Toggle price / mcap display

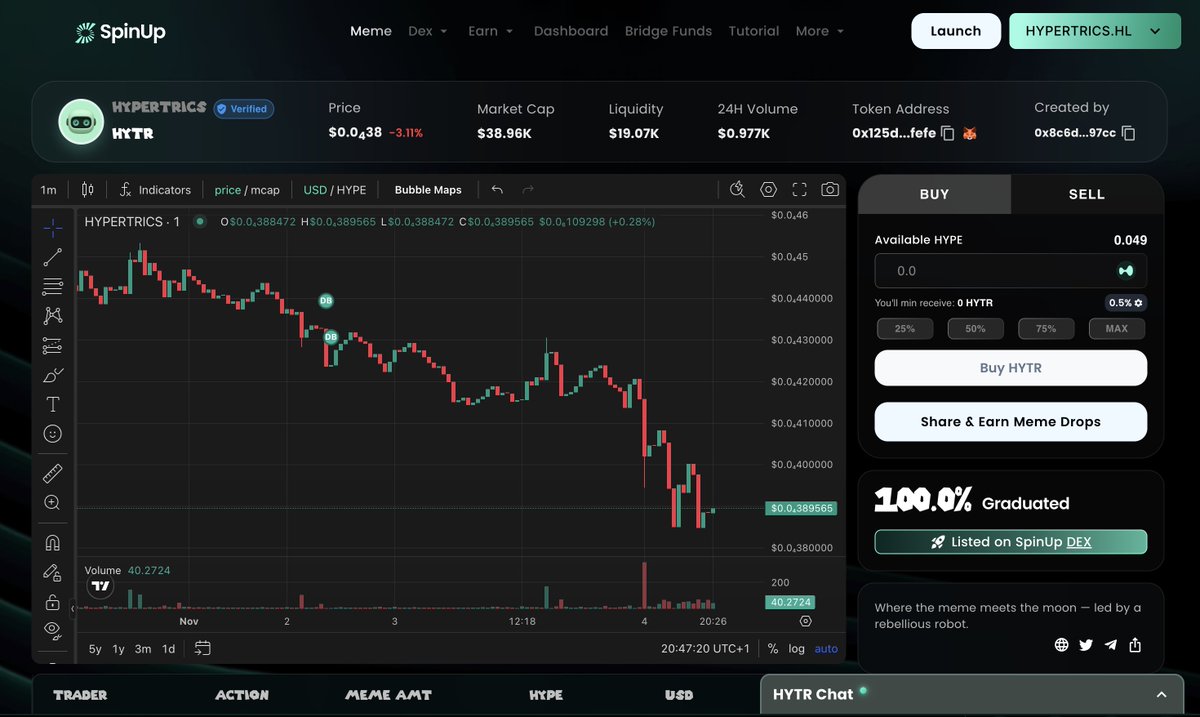tap(247, 190)
